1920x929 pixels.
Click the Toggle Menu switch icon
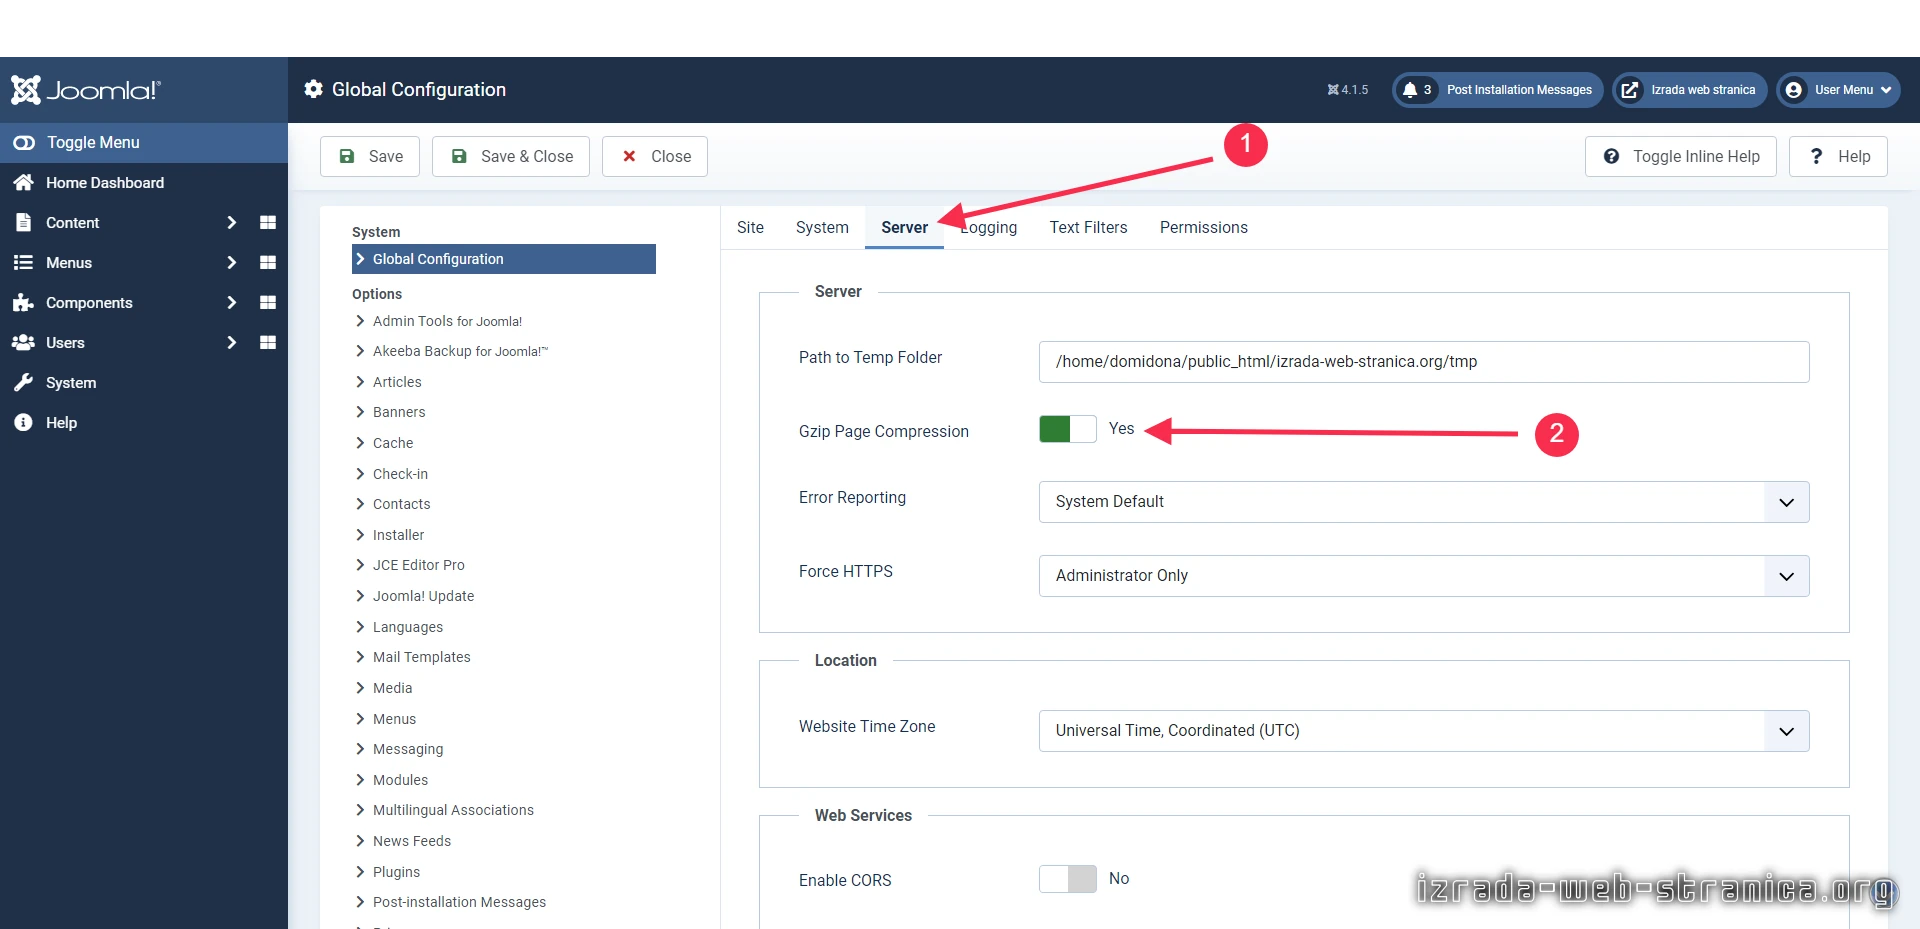pos(24,143)
